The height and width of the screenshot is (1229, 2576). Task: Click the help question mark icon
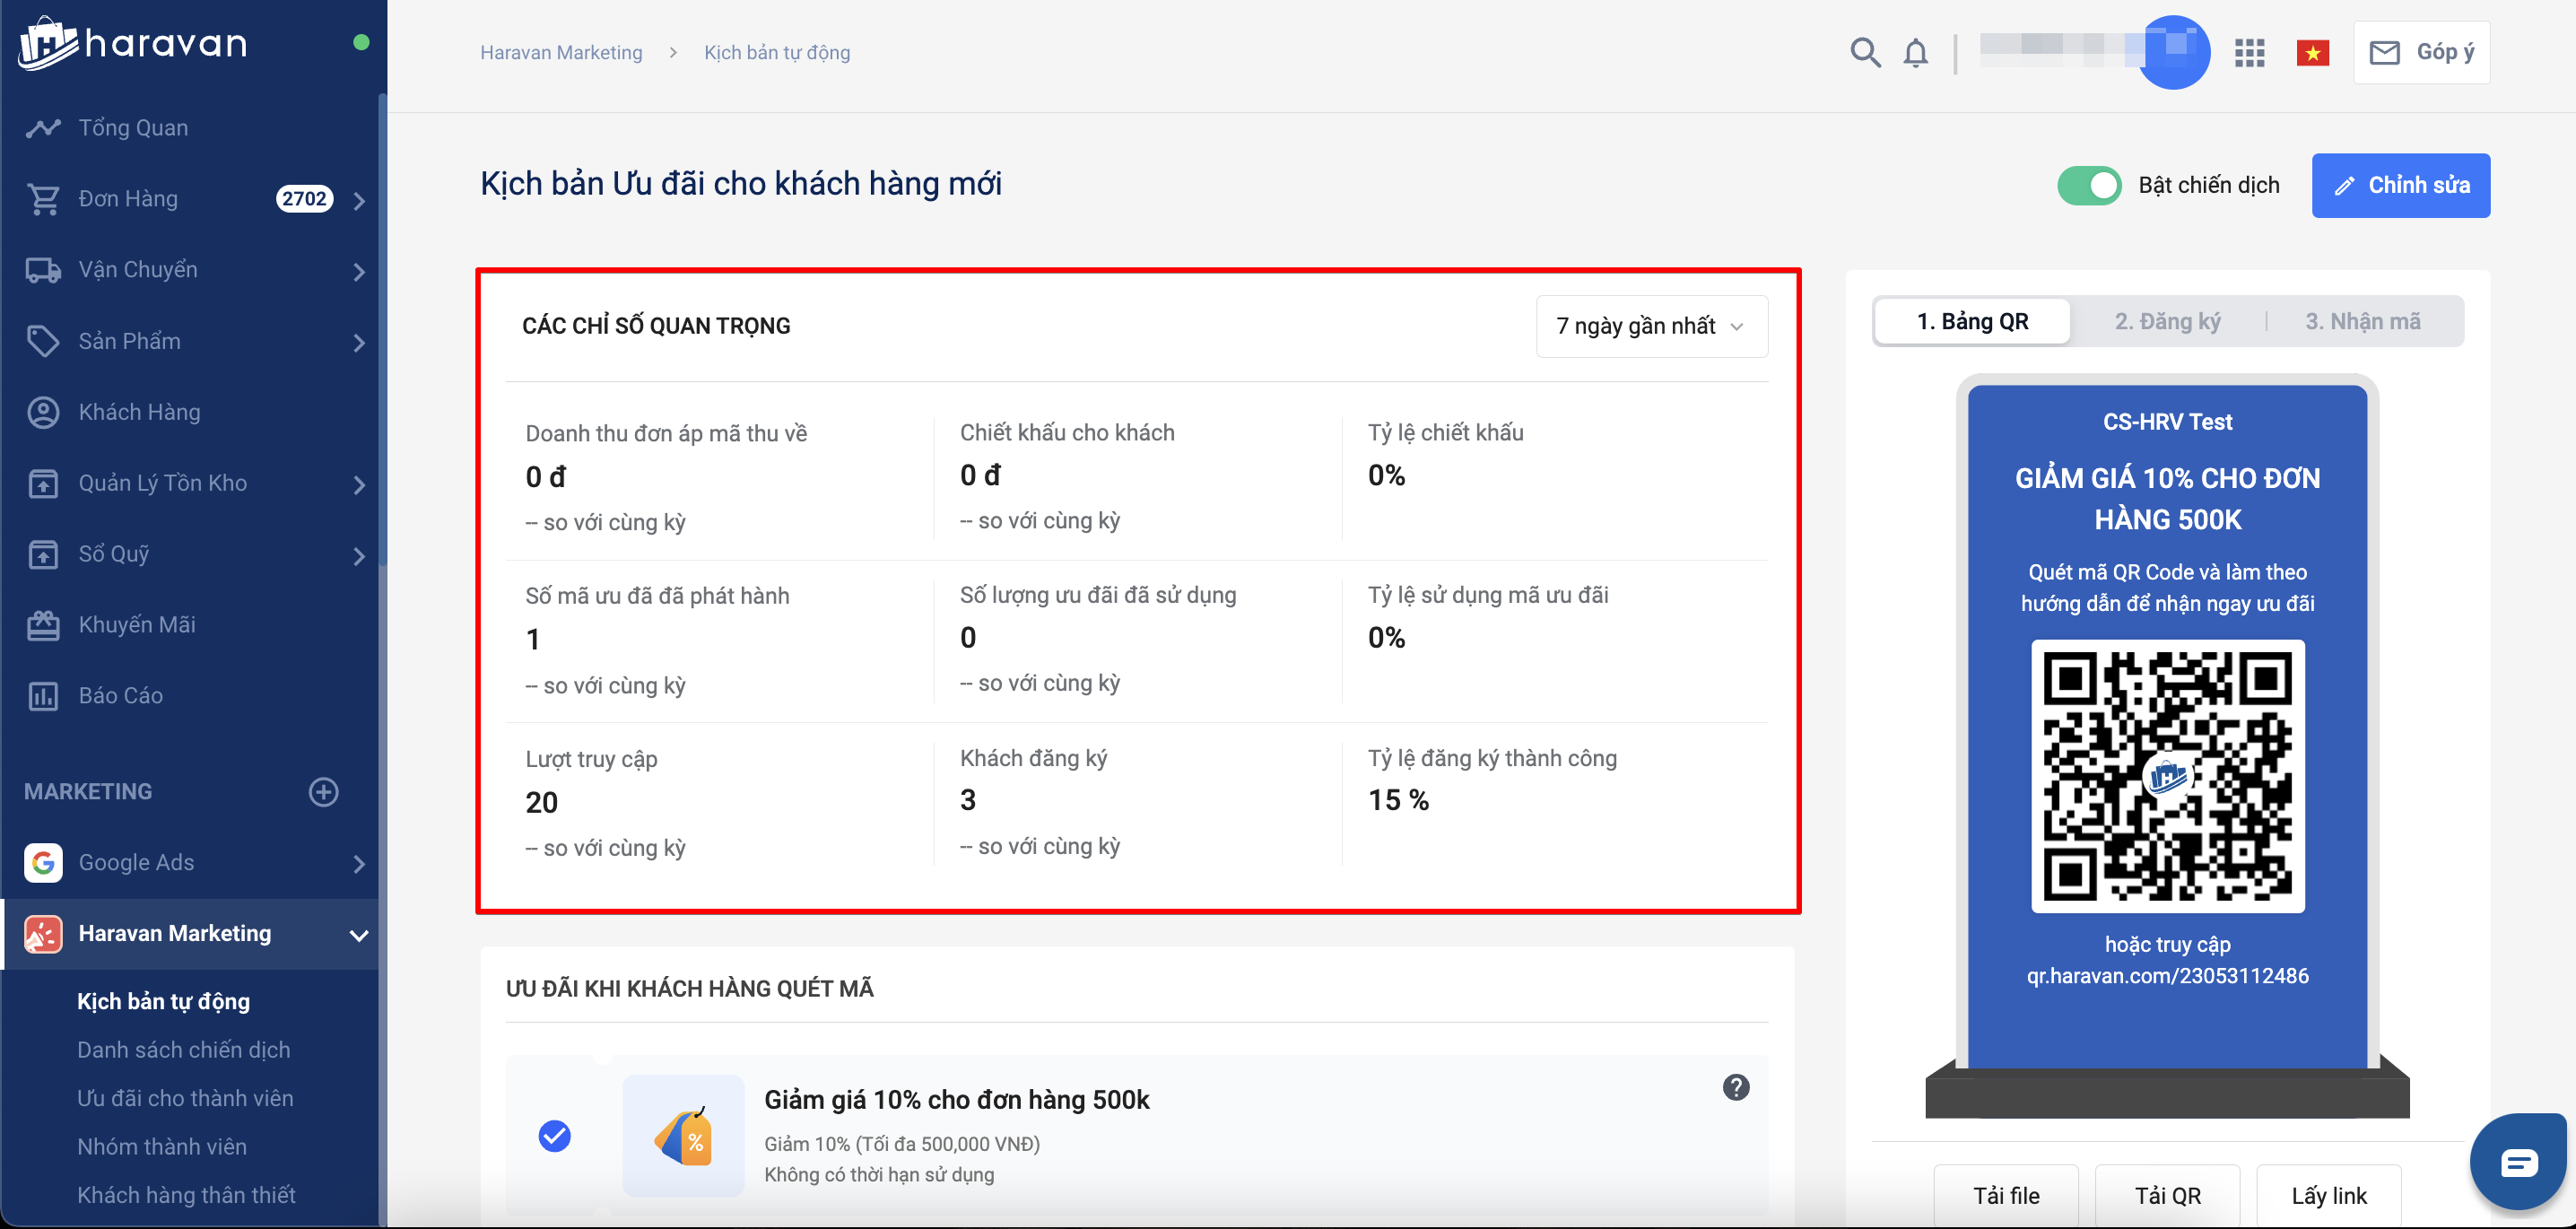coord(1736,1087)
